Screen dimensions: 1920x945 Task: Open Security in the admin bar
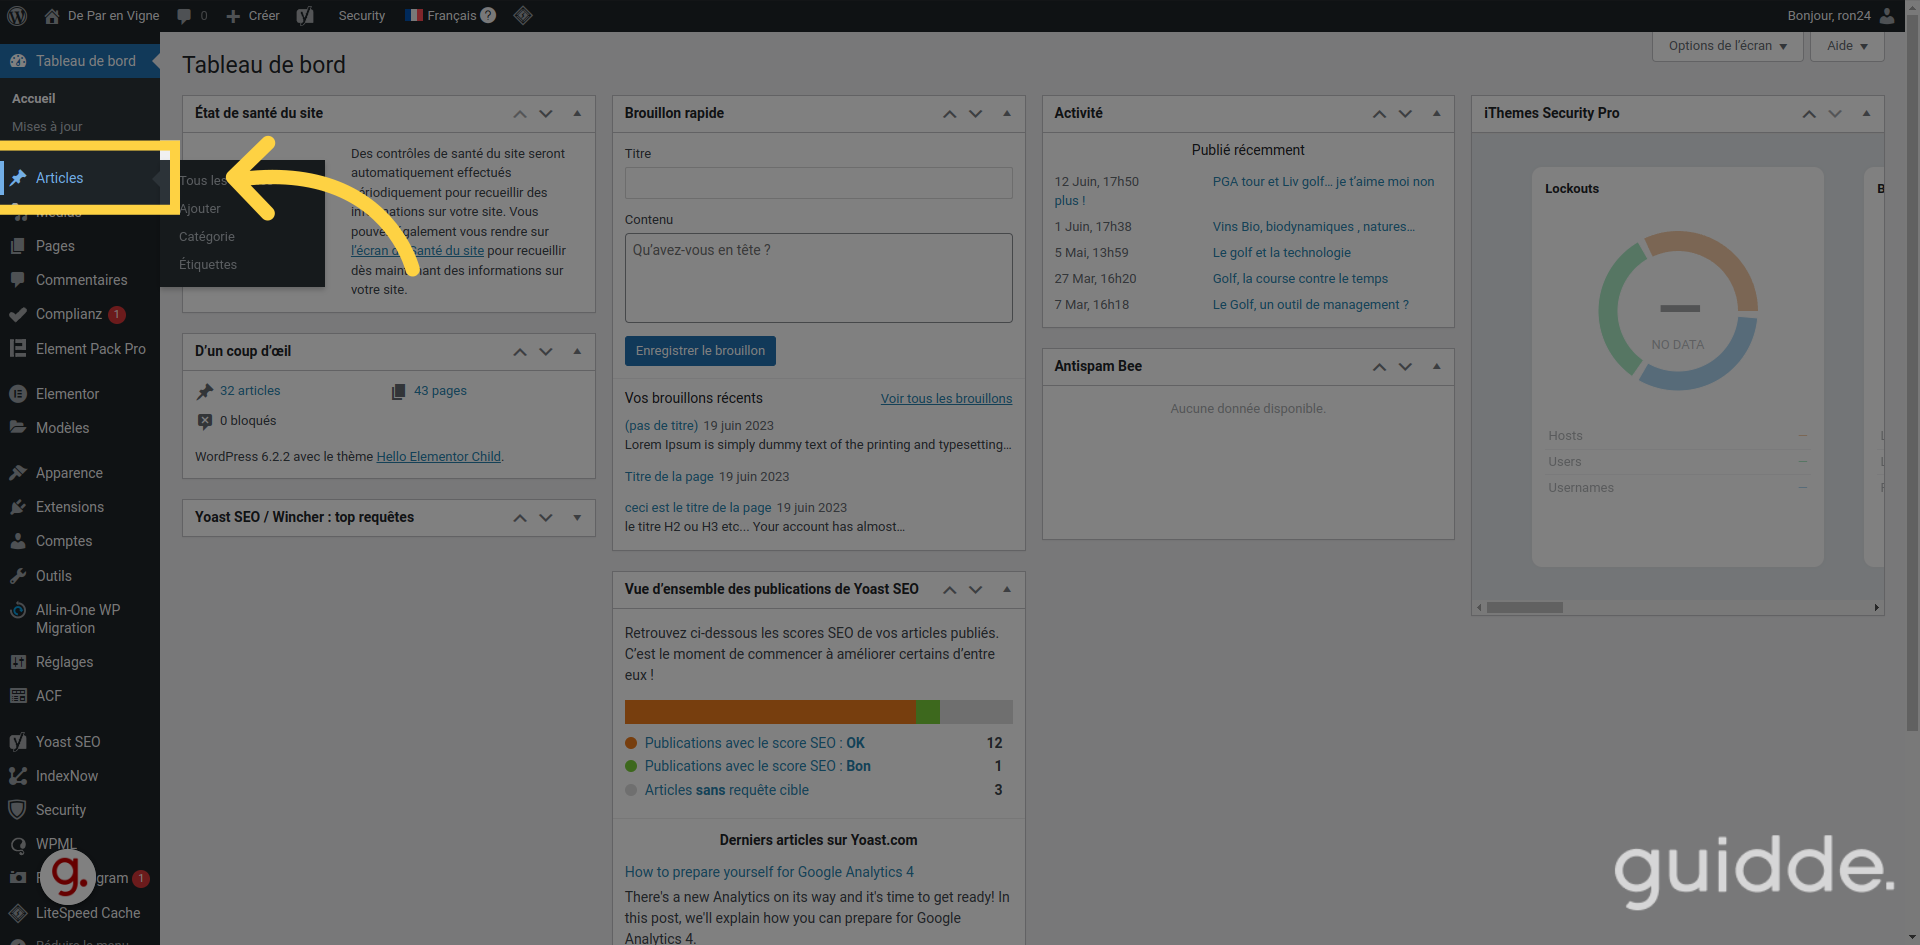(362, 16)
